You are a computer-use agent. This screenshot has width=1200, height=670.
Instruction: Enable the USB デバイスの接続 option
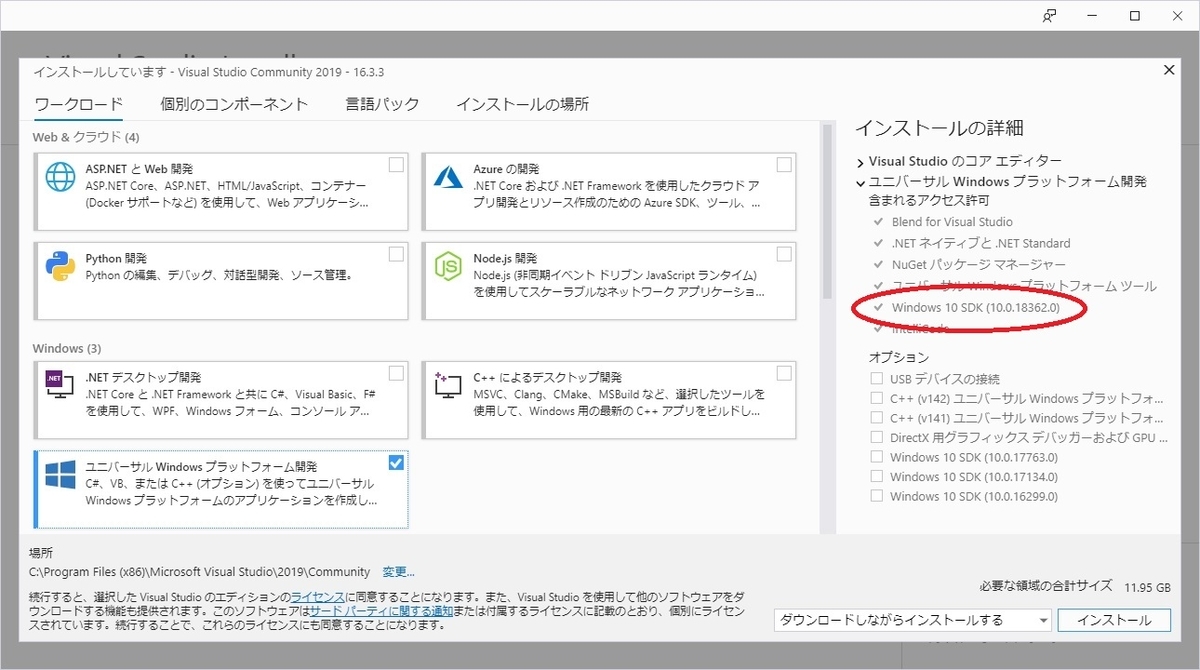877,379
